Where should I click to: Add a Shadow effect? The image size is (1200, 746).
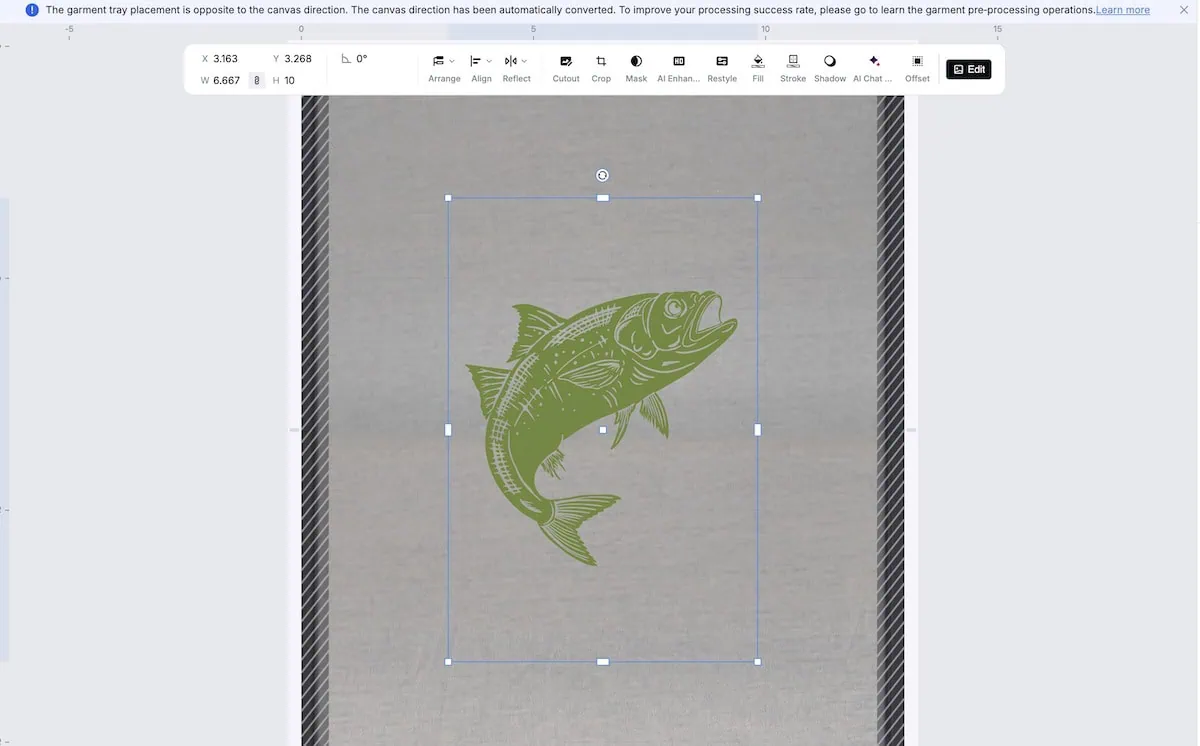click(830, 68)
